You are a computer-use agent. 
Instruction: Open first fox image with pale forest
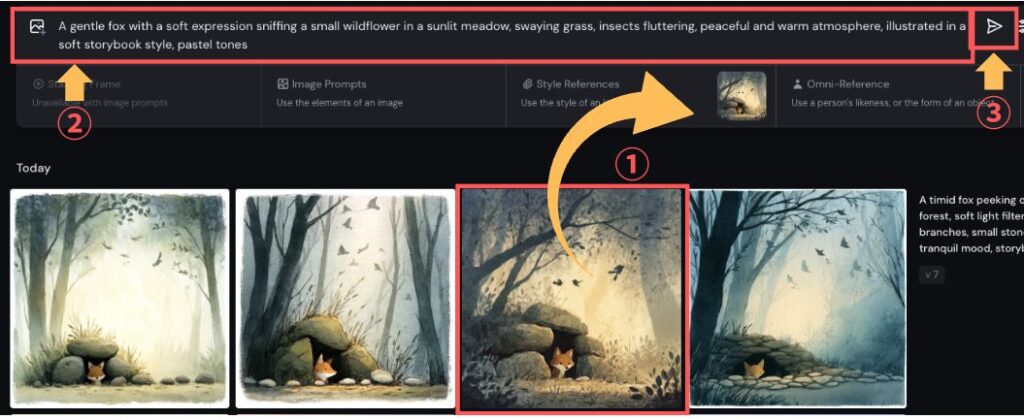coord(120,299)
